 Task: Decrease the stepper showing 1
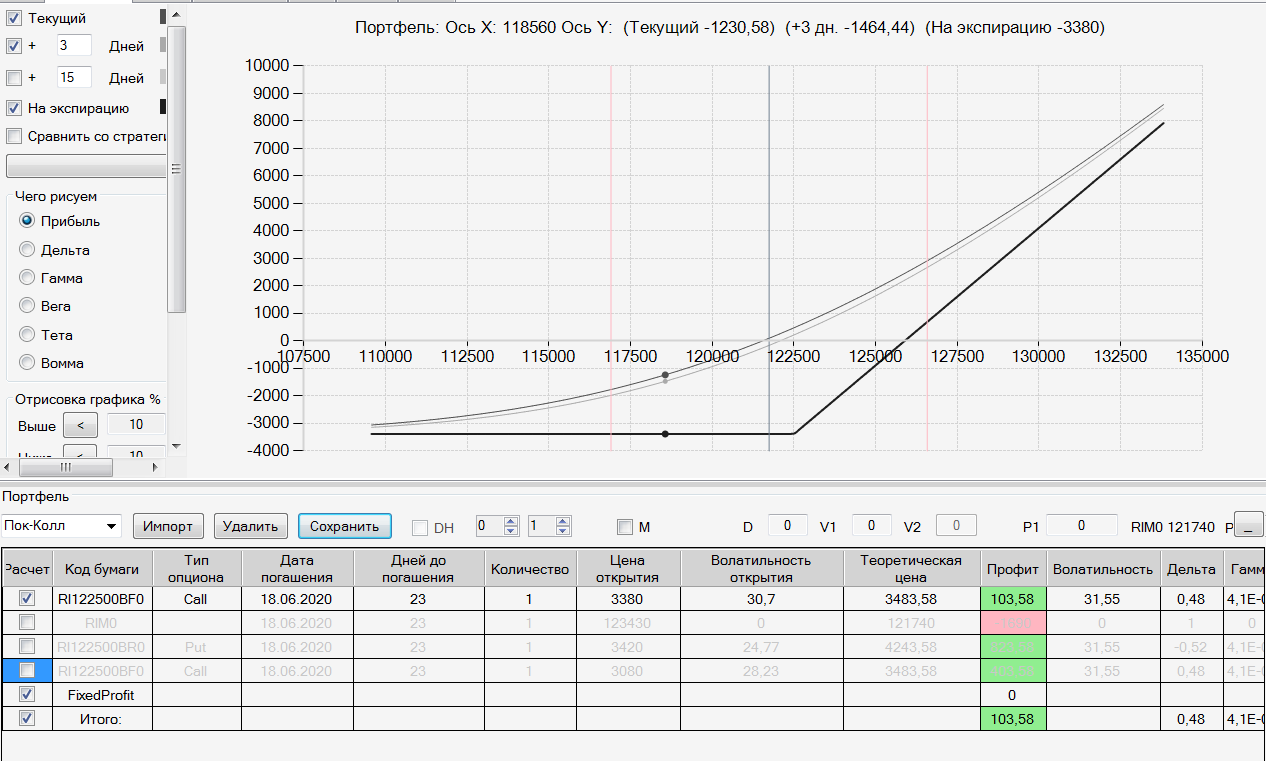[563, 531]
